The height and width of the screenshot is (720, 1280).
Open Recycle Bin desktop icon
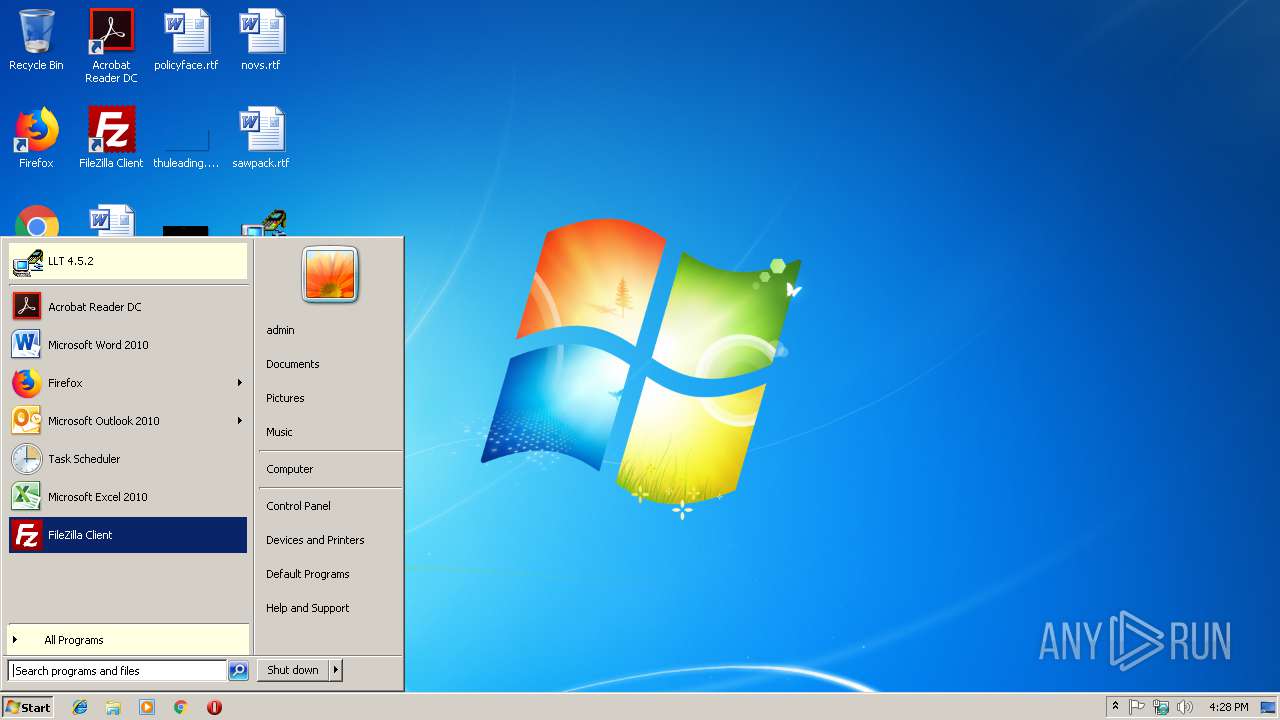[36, 40]
